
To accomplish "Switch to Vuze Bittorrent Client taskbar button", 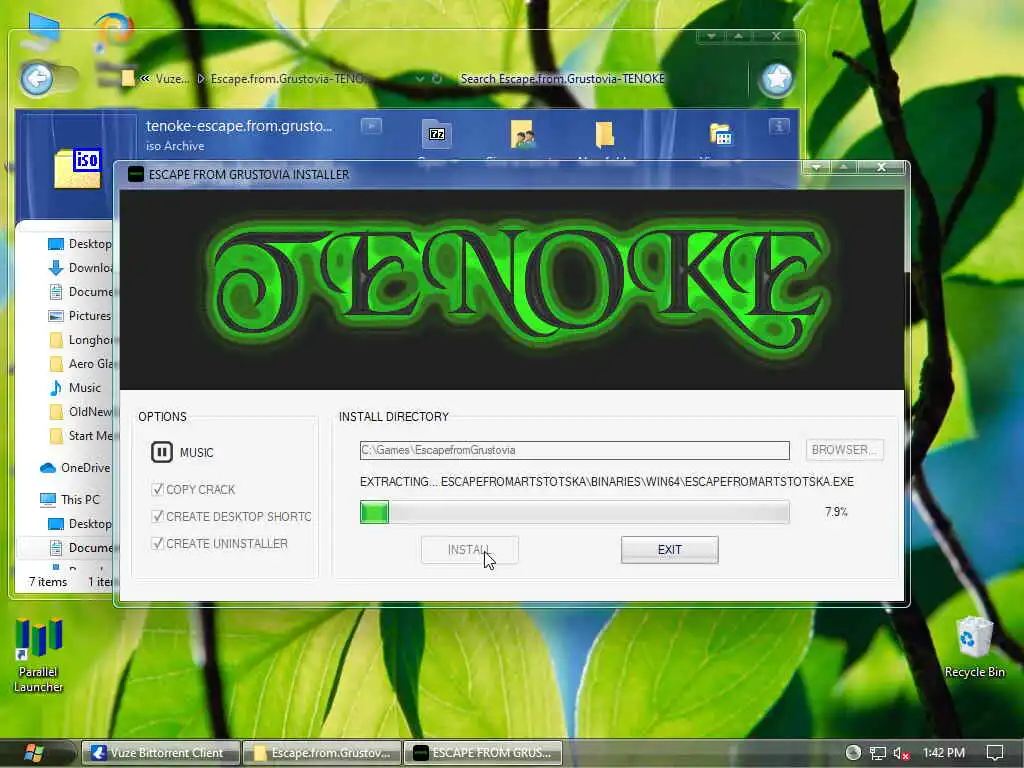I will 160,753.
